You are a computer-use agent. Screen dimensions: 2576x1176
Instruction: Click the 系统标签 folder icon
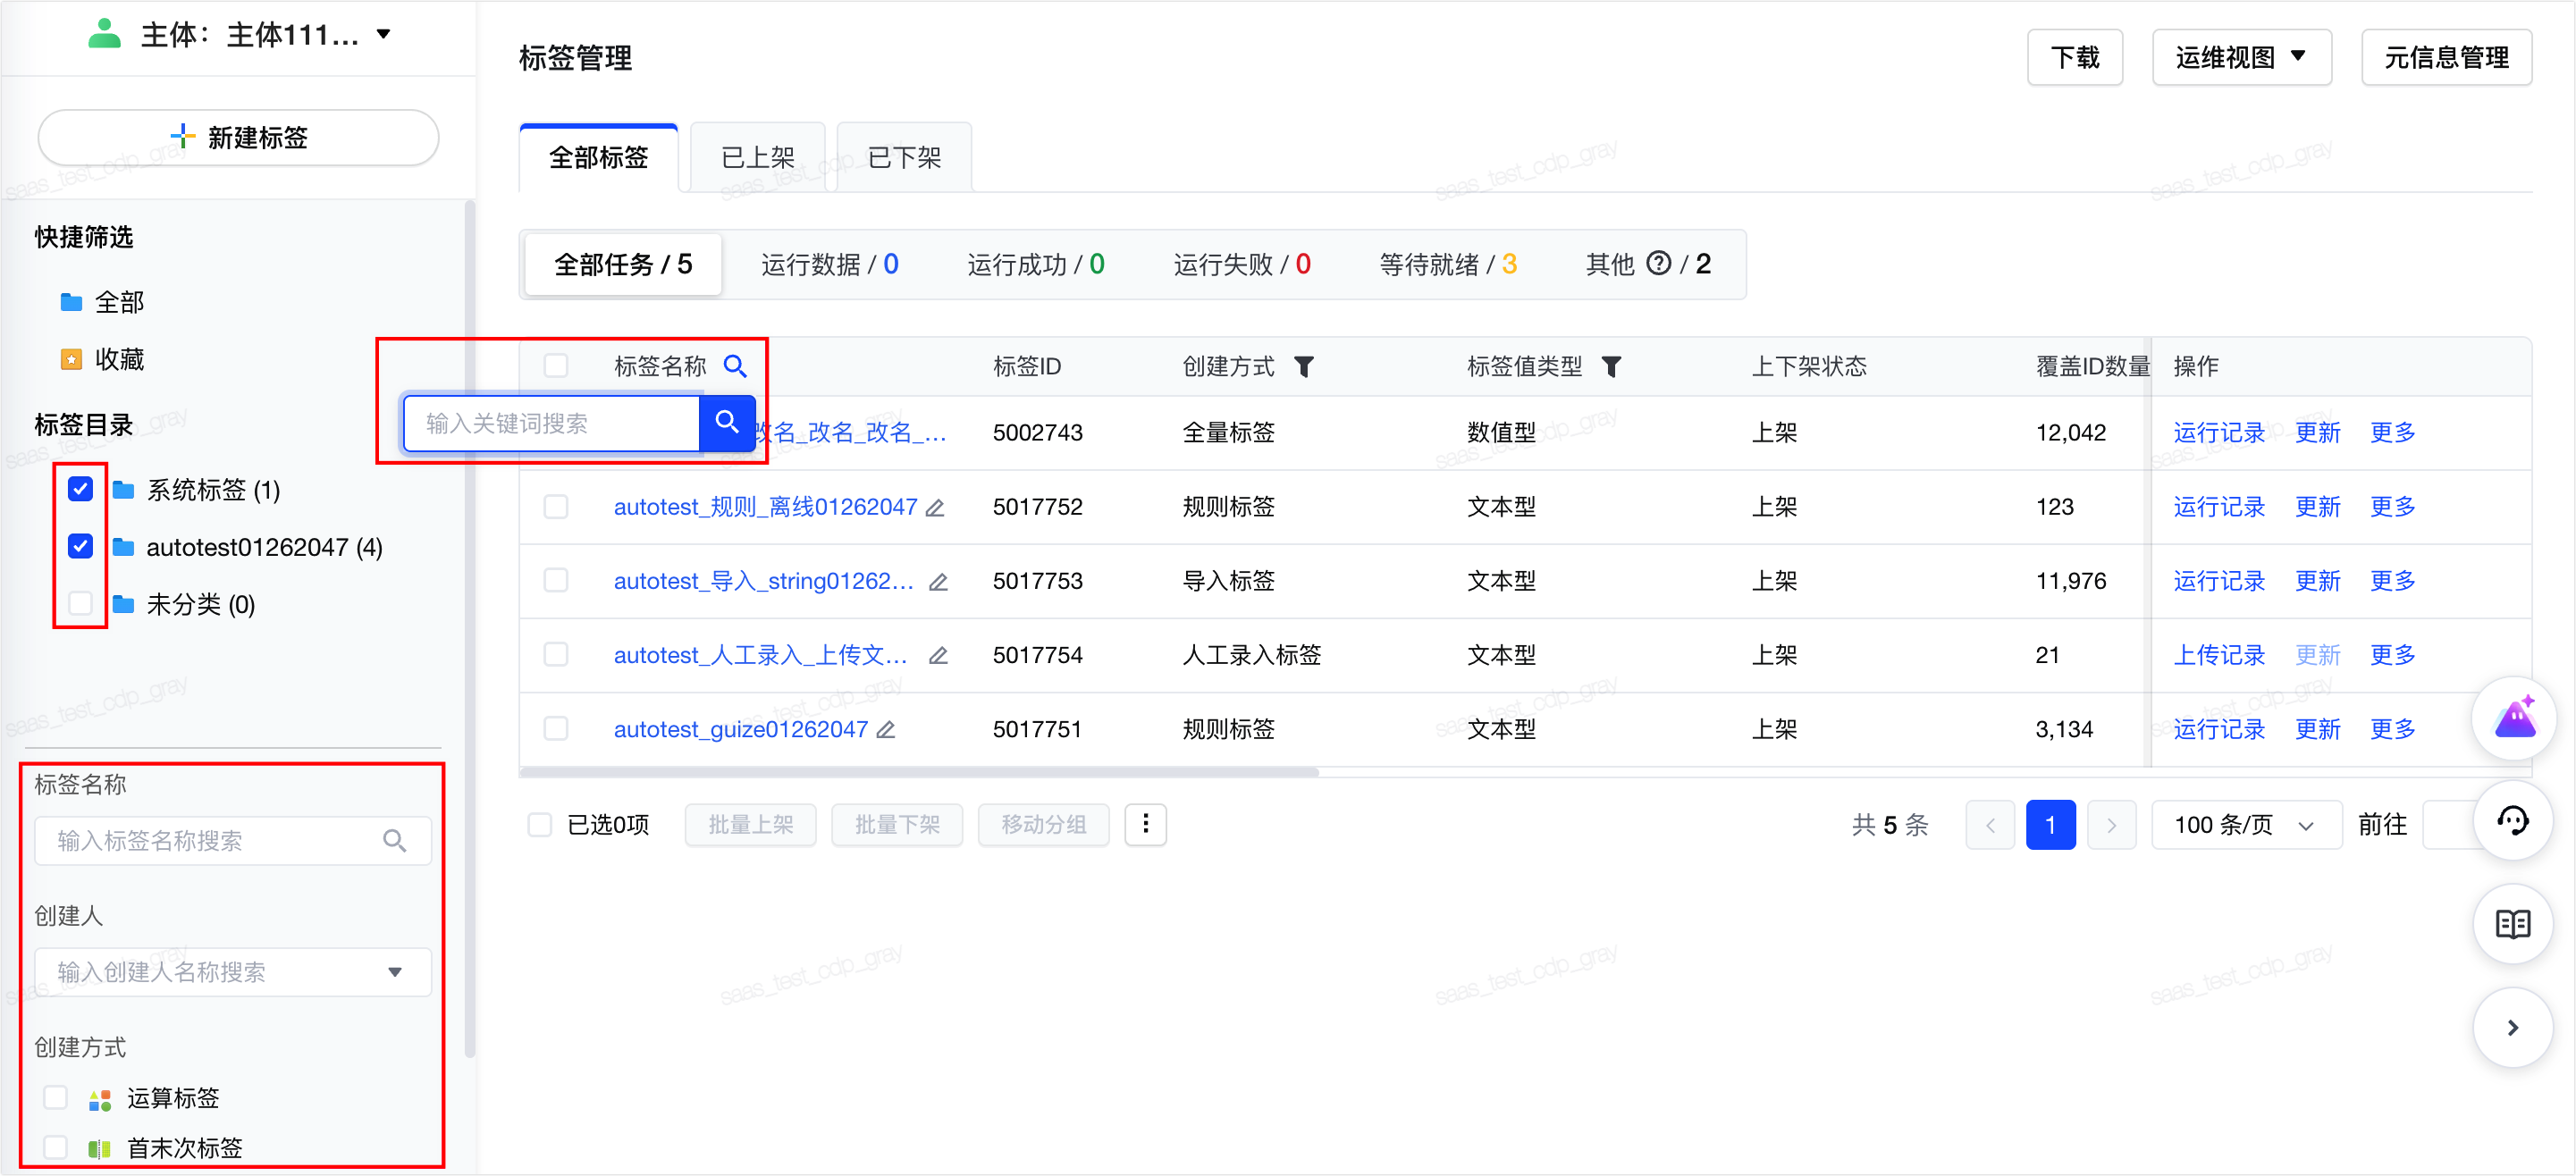tap(123, 490)
